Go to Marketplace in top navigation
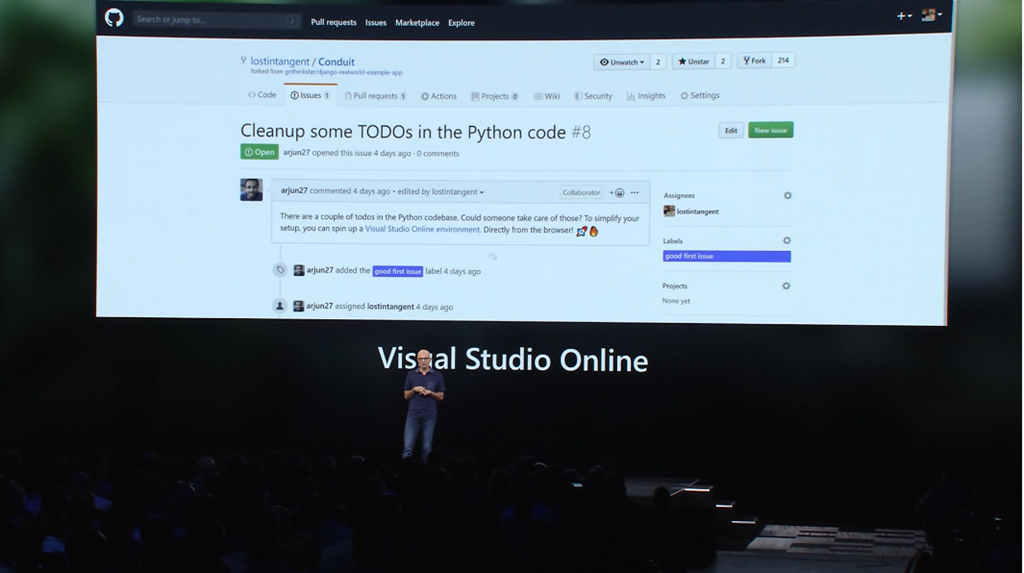 [417, 23]
